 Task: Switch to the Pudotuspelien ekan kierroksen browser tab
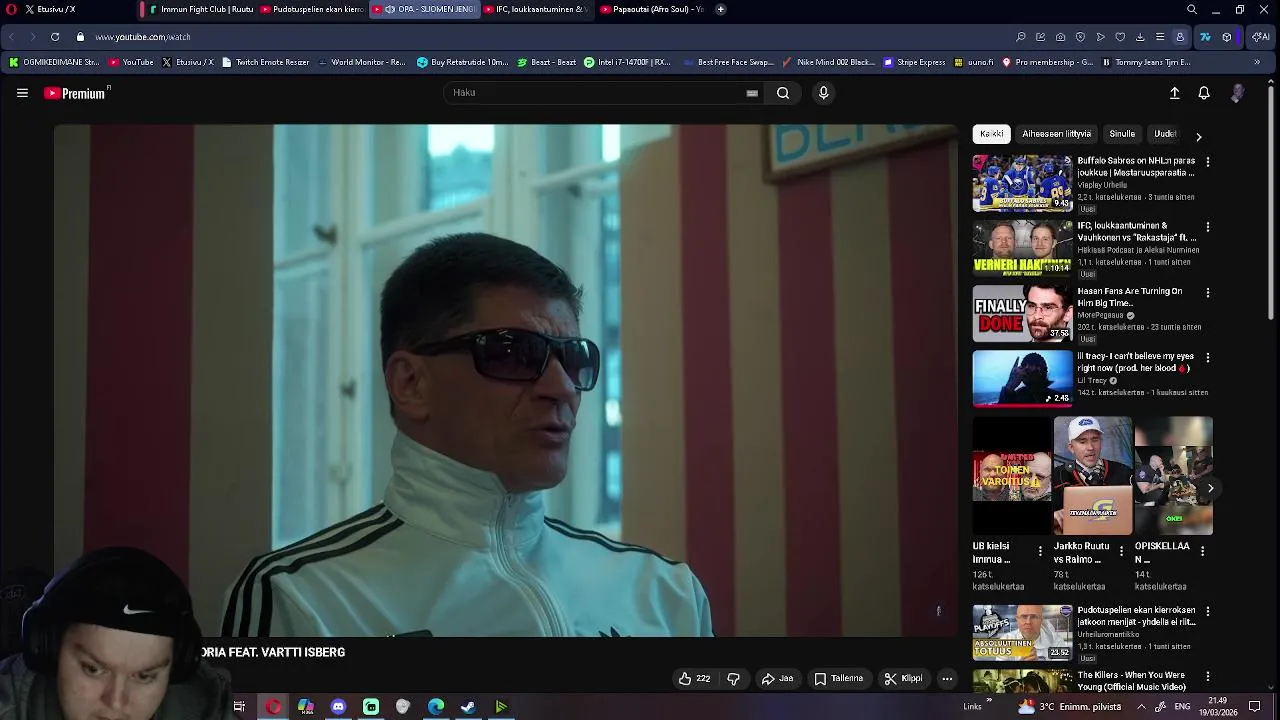click(x=312, y=9)
